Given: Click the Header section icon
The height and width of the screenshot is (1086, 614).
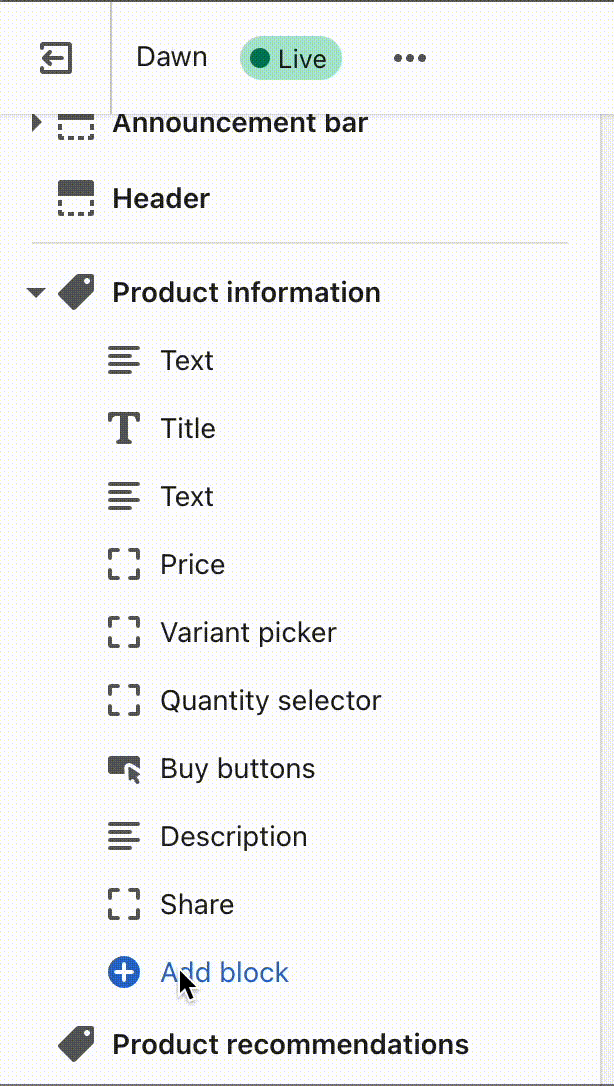Looking at the screenshot, I should [75, 198].
